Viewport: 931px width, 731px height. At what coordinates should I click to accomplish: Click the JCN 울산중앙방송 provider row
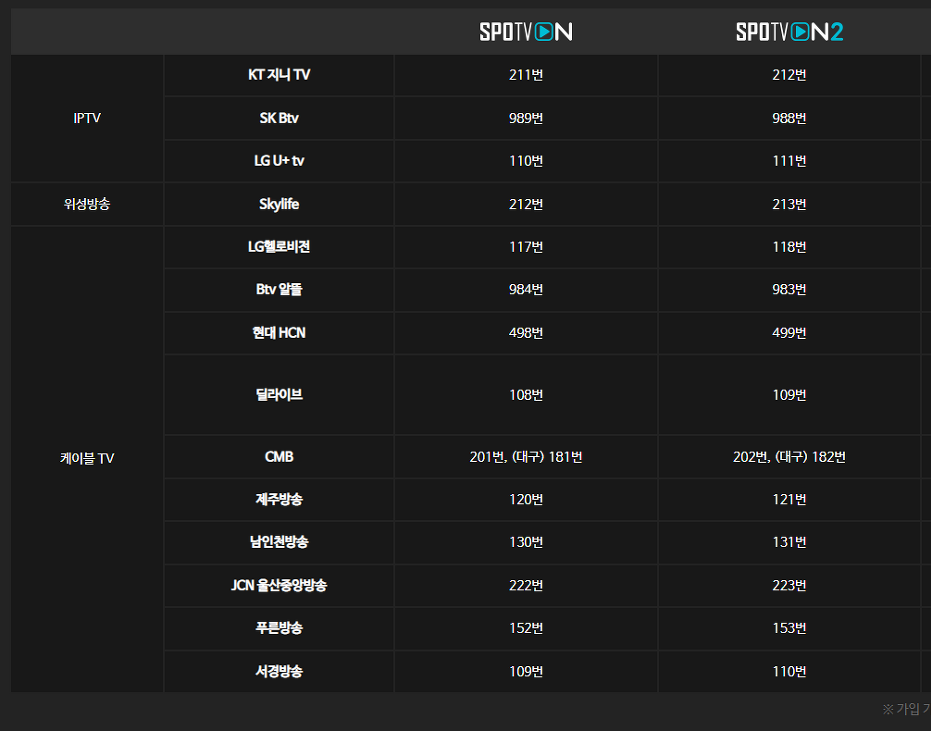pos(278,585)
